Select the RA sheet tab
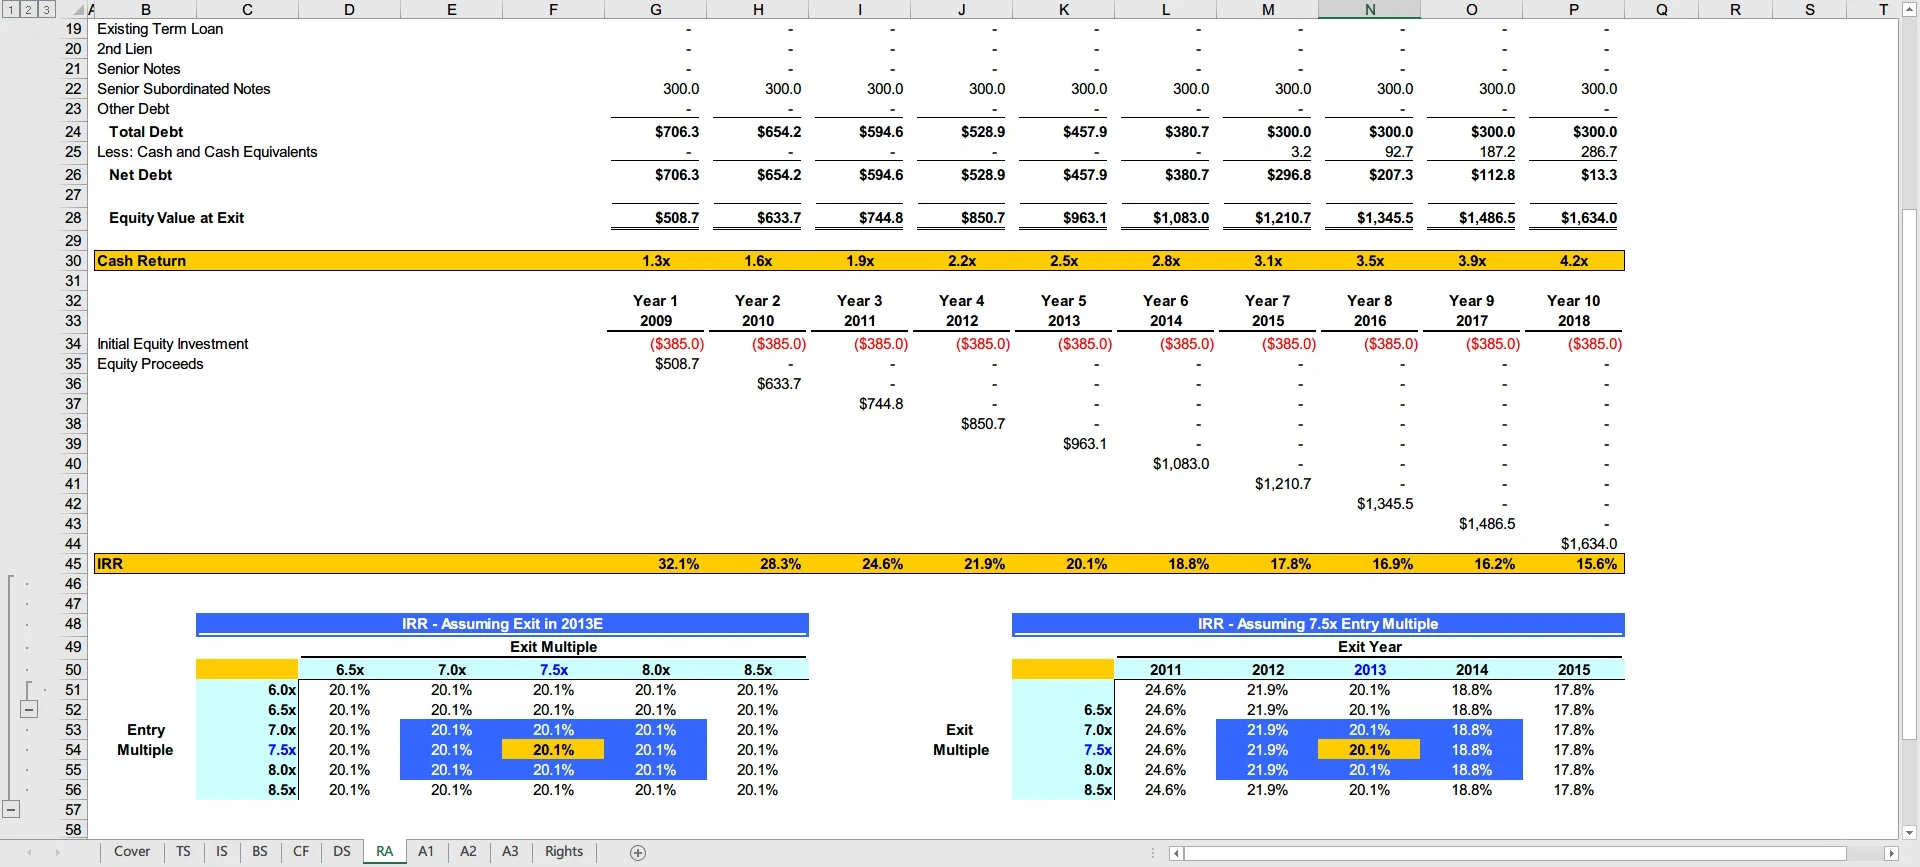The width and height of the screenshot is (1920, 867). (x=385, y=852)
